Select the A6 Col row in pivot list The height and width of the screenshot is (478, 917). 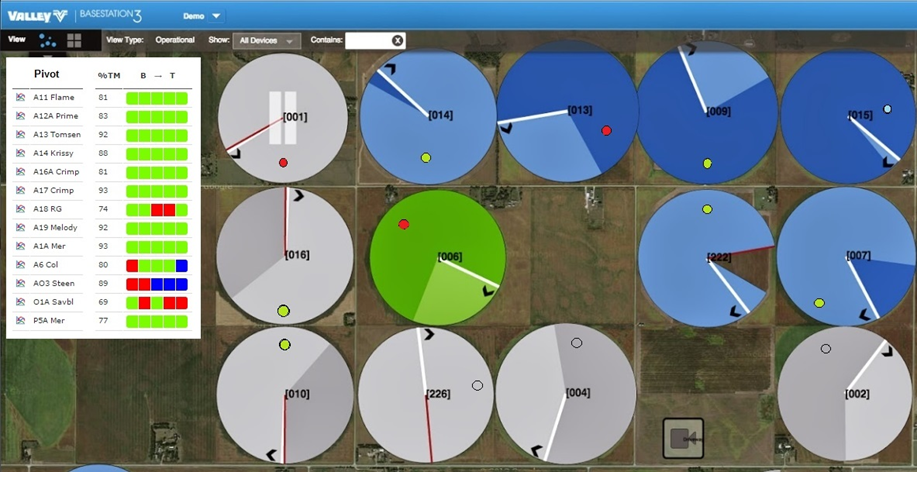pos(102,265)
